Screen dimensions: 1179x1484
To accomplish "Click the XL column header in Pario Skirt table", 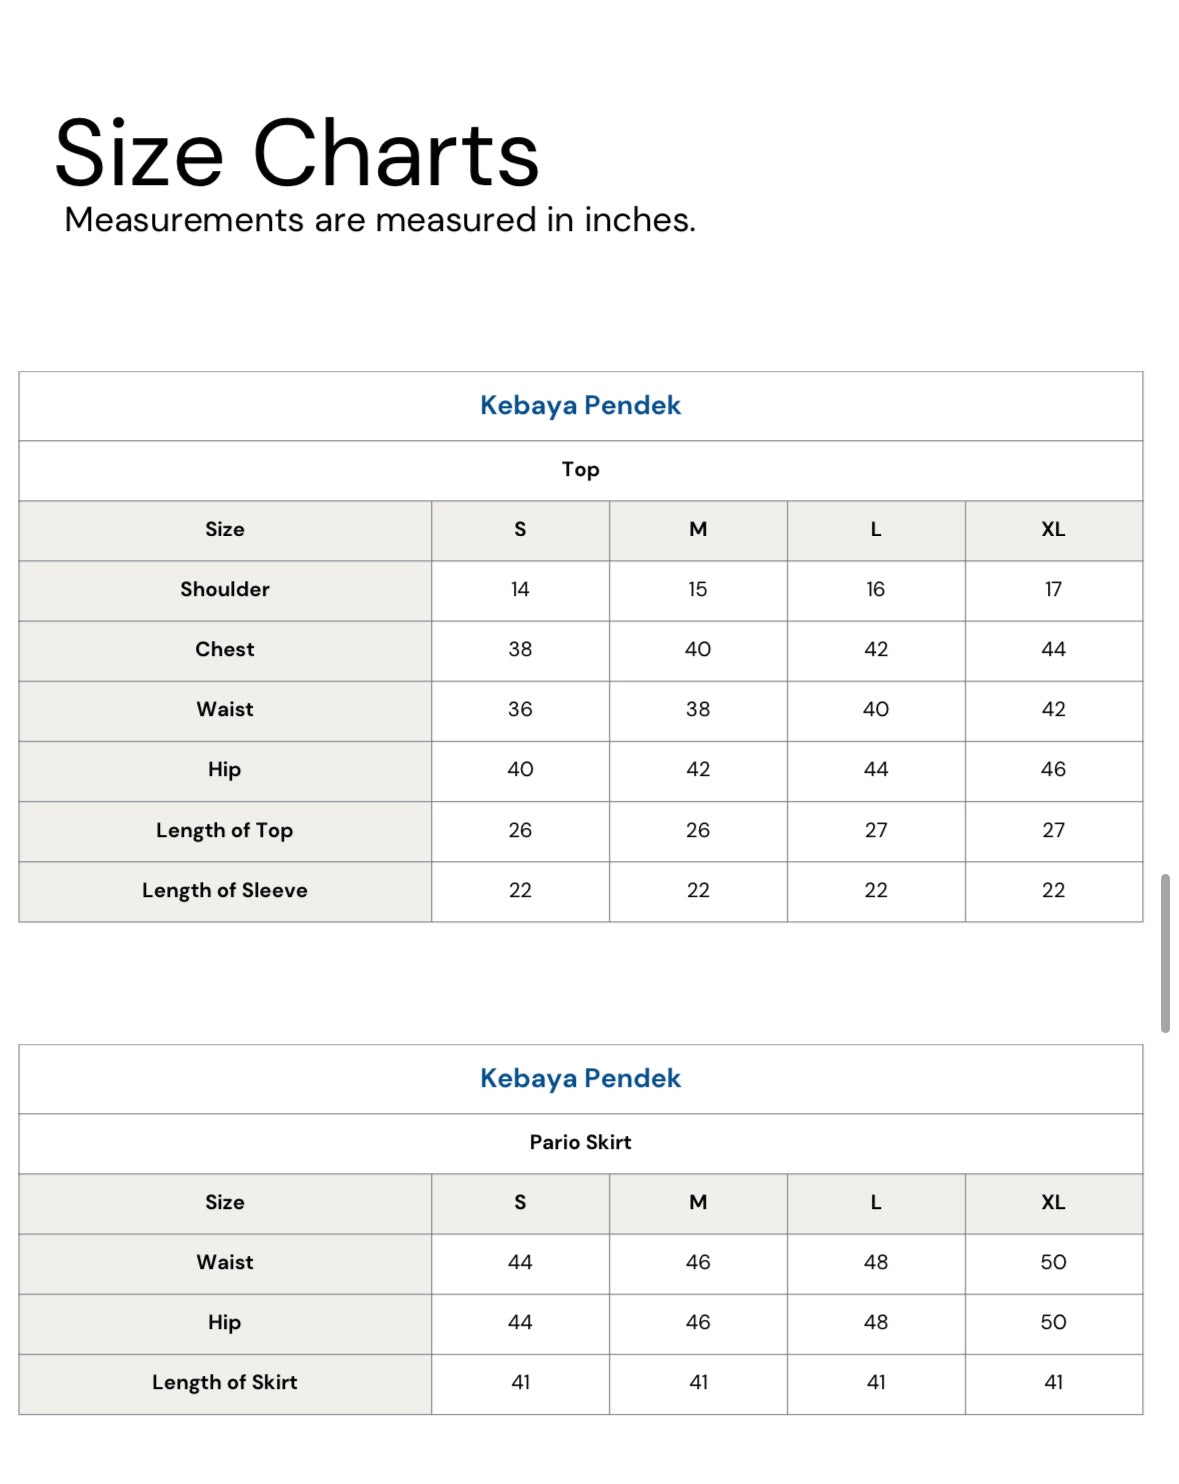I will coord(1053,1202).
